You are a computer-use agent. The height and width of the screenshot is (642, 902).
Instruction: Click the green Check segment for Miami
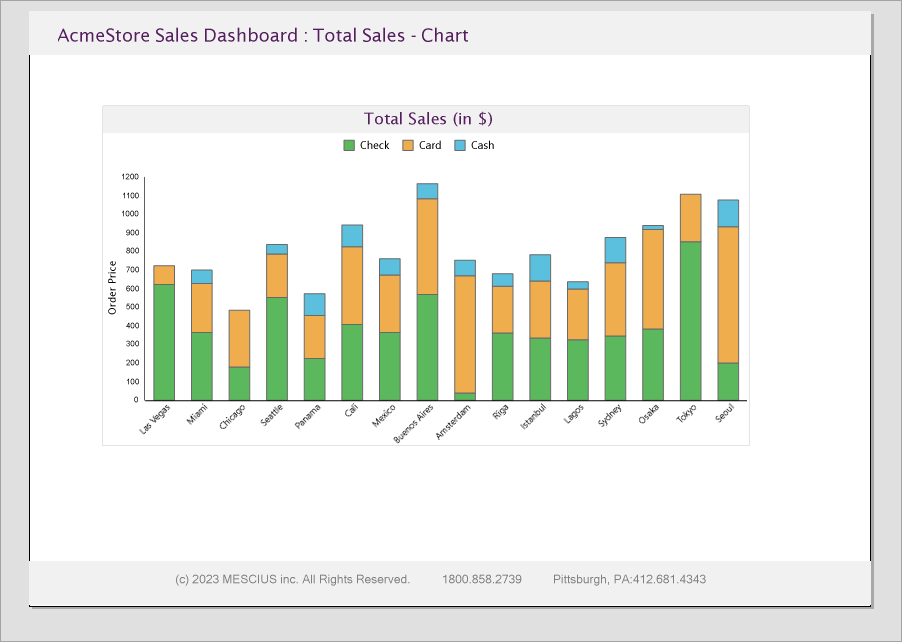click(202, 366)
